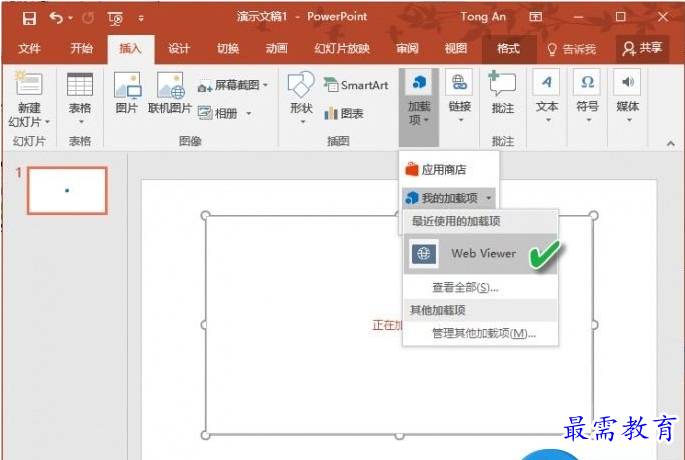Select the Web Viewer add-in
Screen dimensions: 685x460
pyautogui.click(x=480, y=253)
